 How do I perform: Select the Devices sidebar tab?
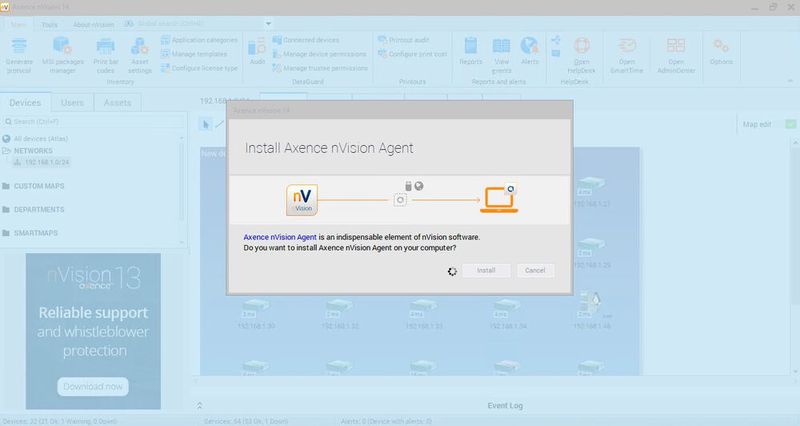point(25,103)
